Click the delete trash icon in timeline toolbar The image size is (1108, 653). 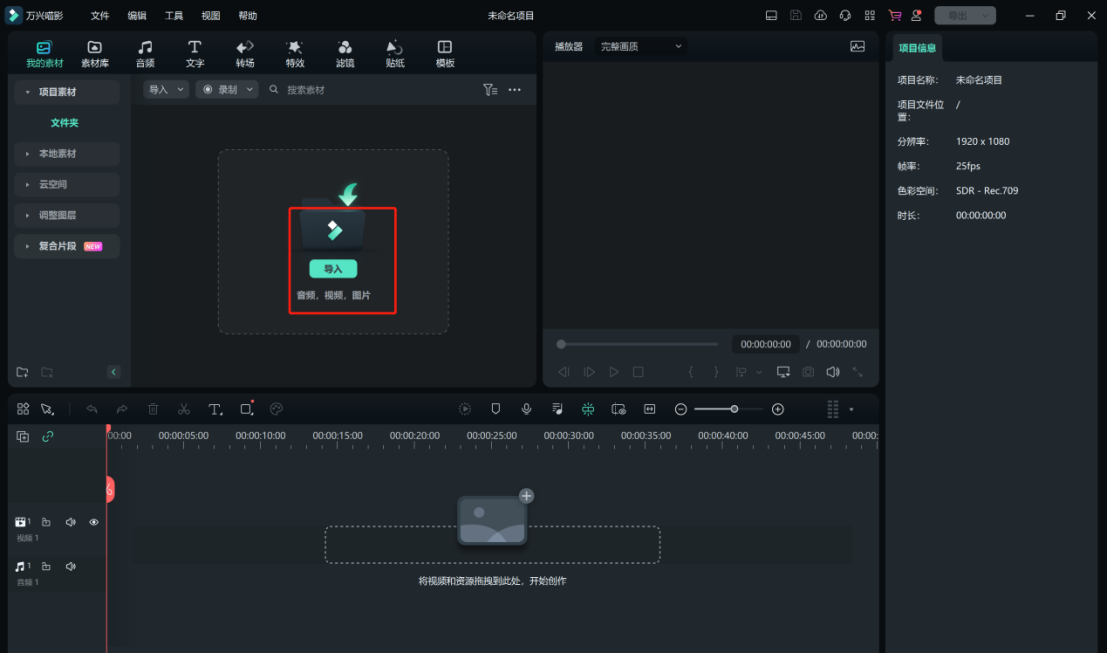click(x=153, y=409)
